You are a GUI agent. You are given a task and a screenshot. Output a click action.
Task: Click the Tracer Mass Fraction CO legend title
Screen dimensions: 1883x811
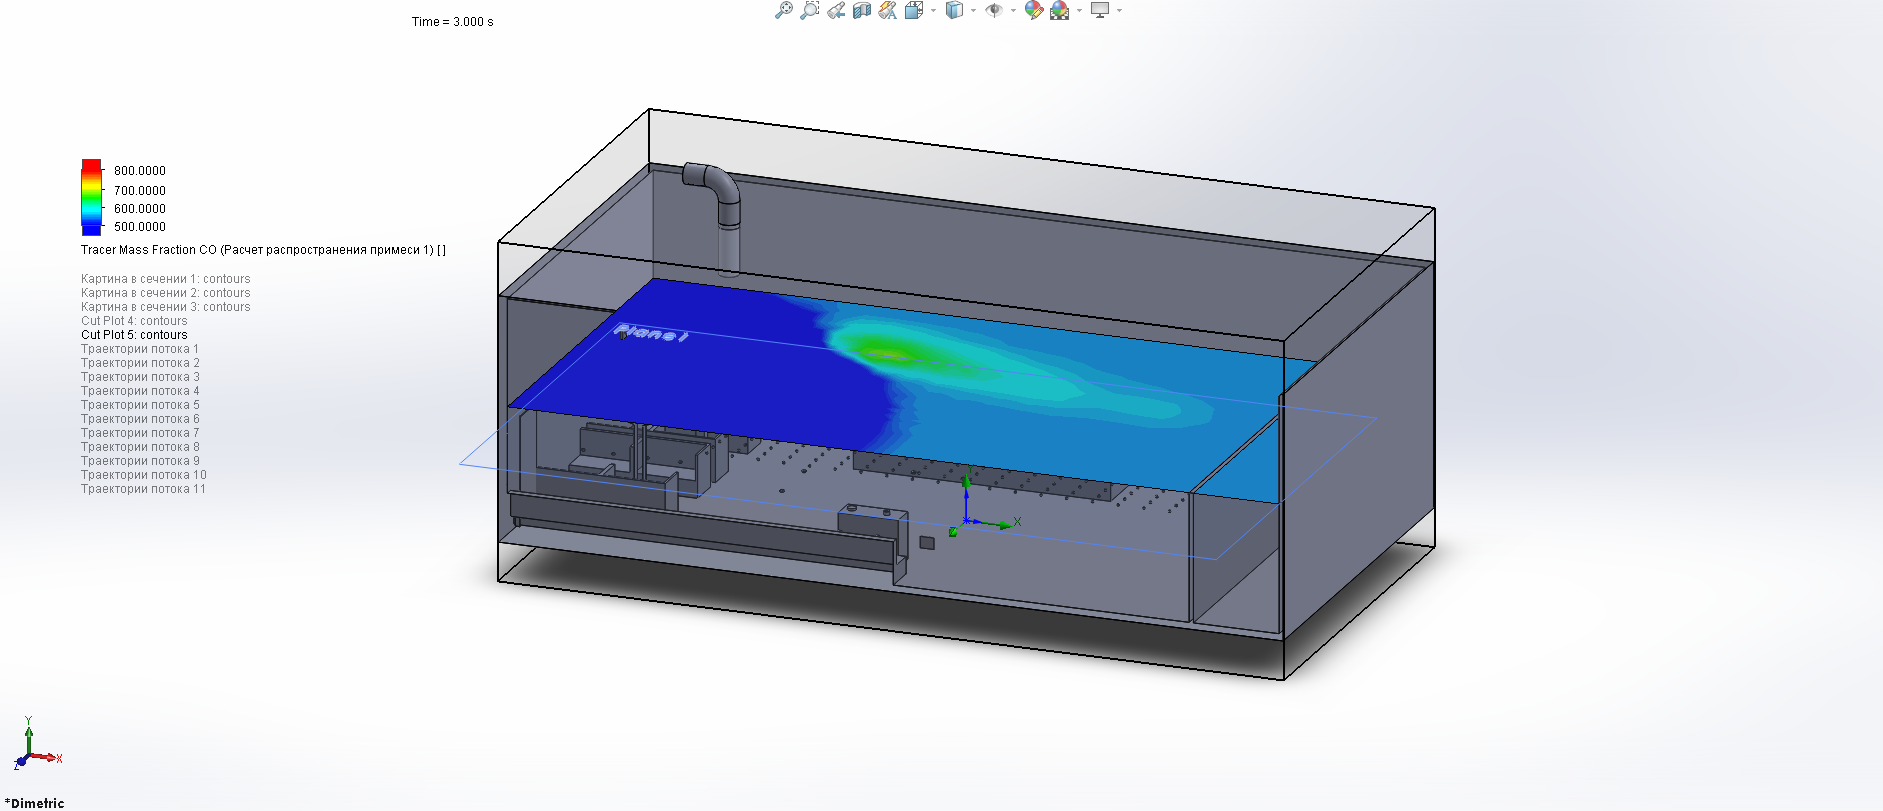coord(264,250)
